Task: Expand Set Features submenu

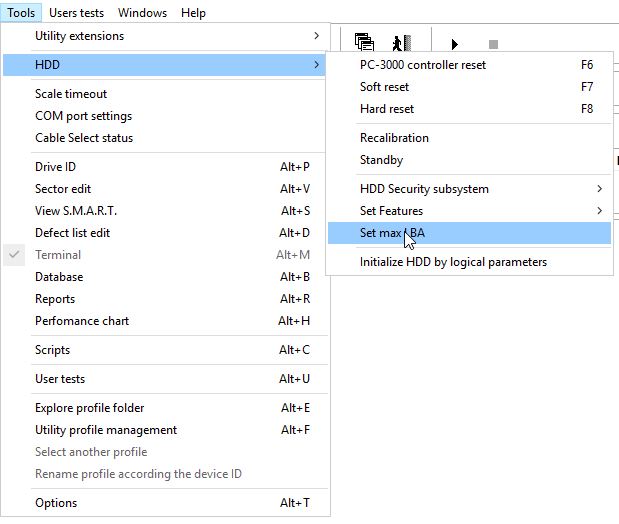Action: tap(469, 211)
